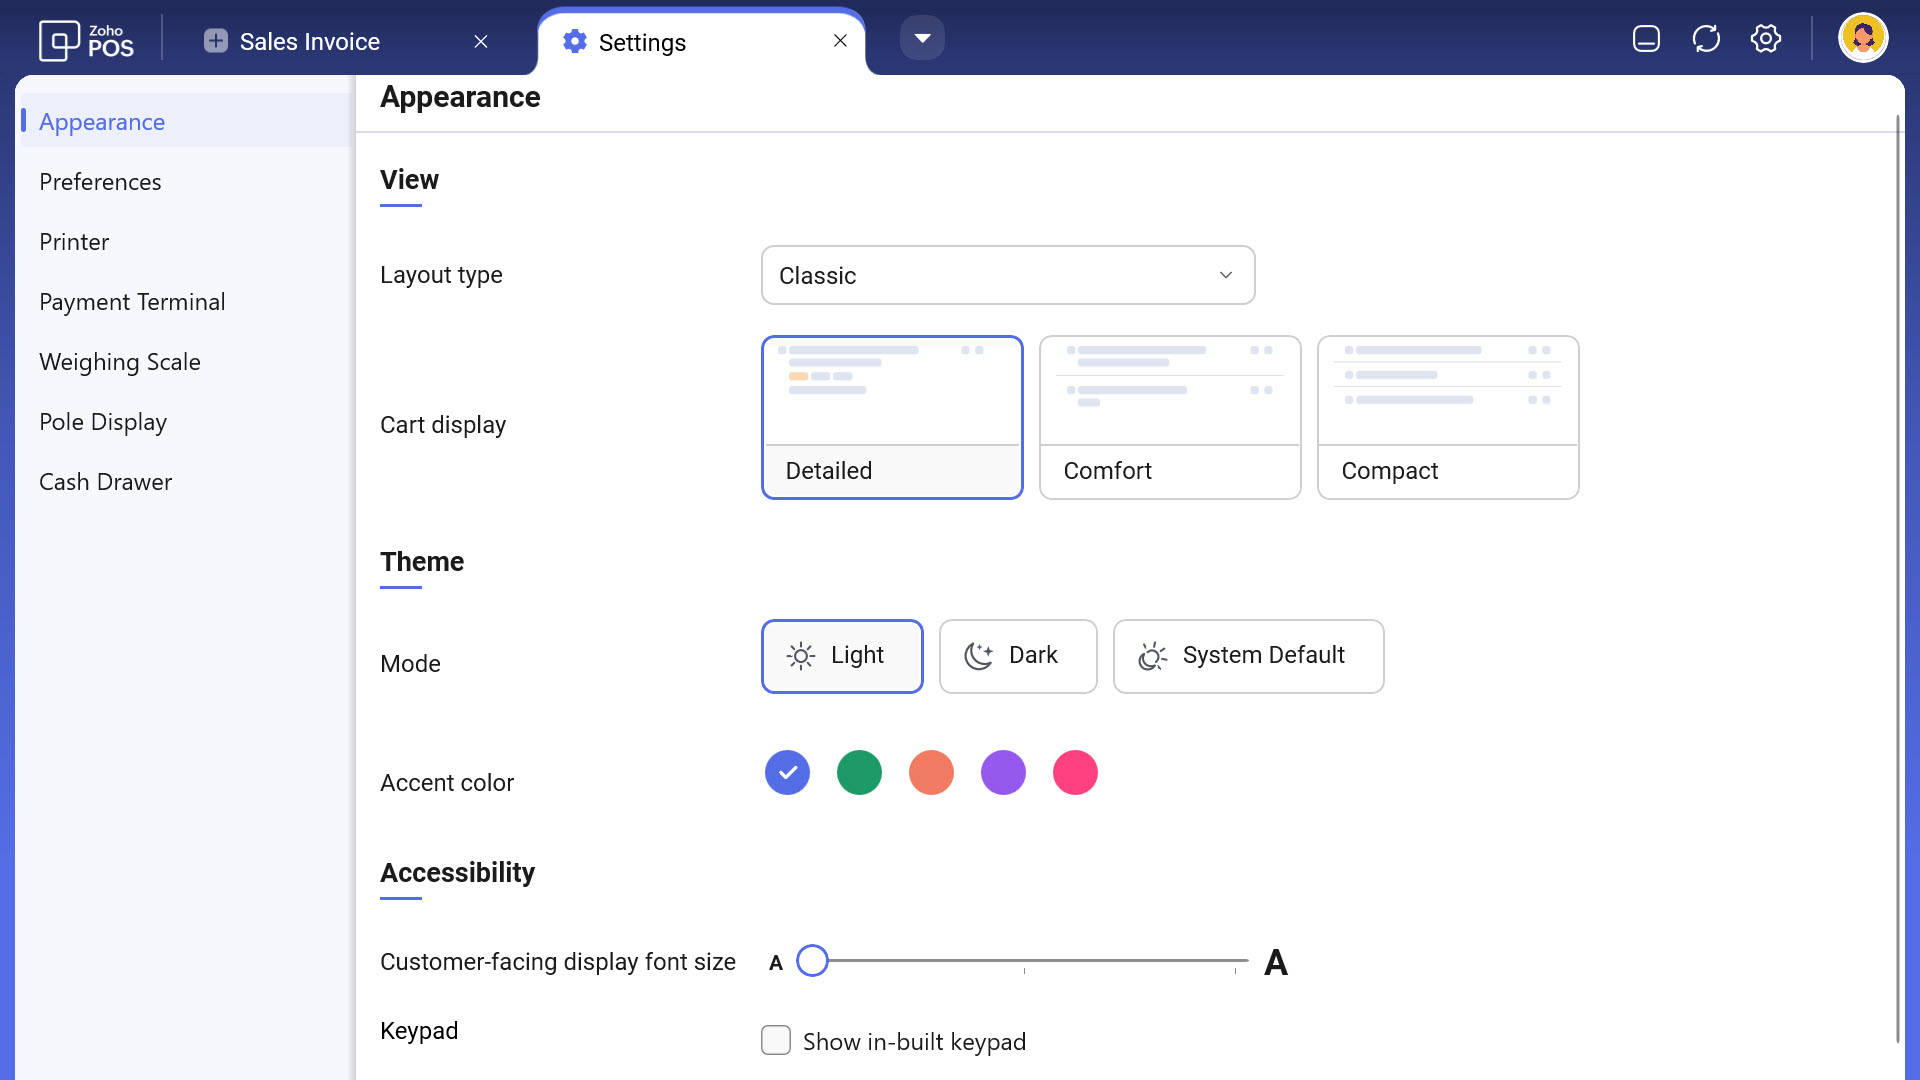Click the sync refresh icon in header
The height and width of the screenshot is (1080, 1920).
(x=1706, y=39)
